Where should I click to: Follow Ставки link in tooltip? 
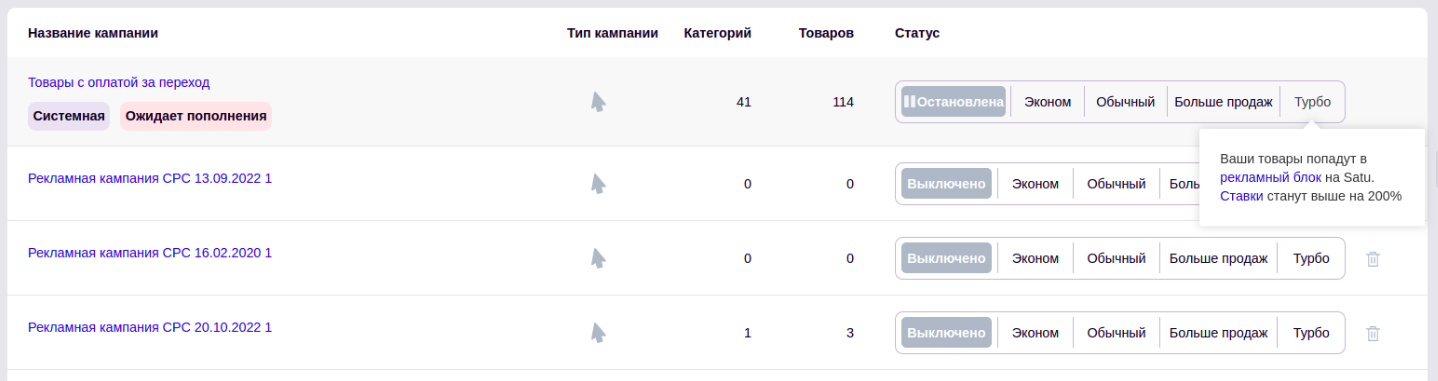[1241, 196]
